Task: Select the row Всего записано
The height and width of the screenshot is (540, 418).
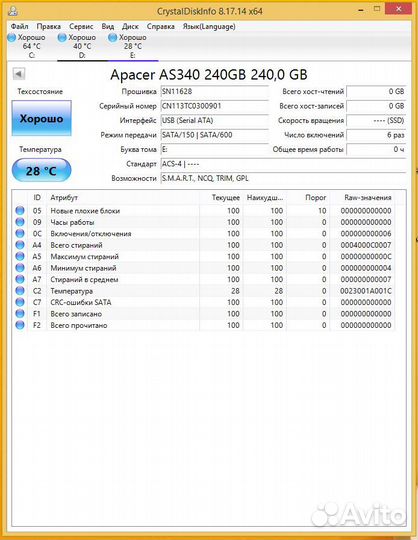Action: click(x=204, y=314)
